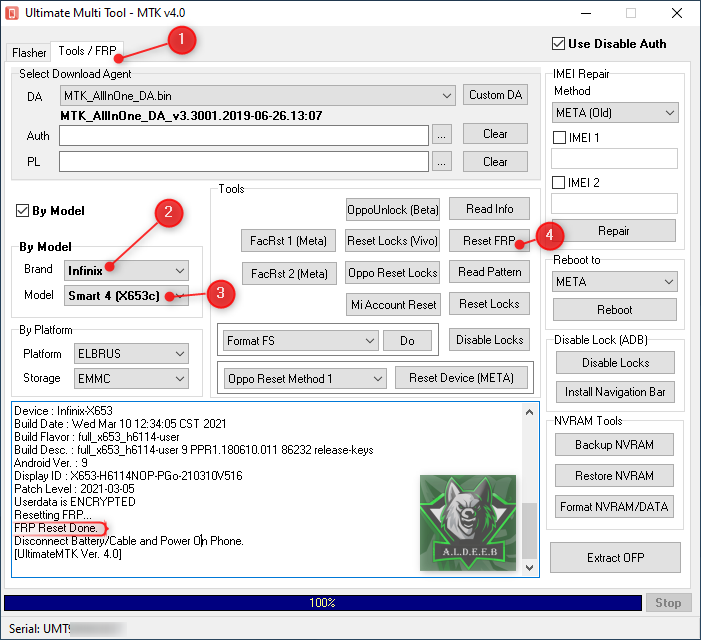Click Disable Locks in the ADB group

(x=615, y=362)
